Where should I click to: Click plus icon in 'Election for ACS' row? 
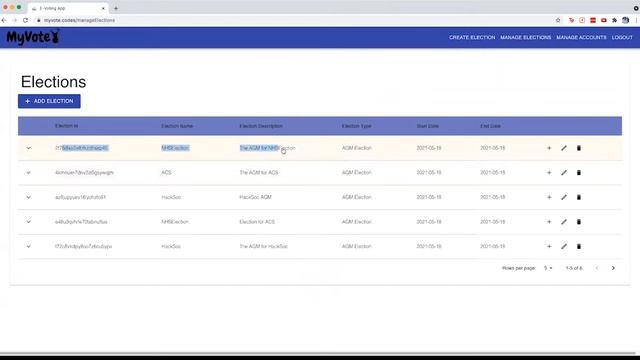pos(549,222)
